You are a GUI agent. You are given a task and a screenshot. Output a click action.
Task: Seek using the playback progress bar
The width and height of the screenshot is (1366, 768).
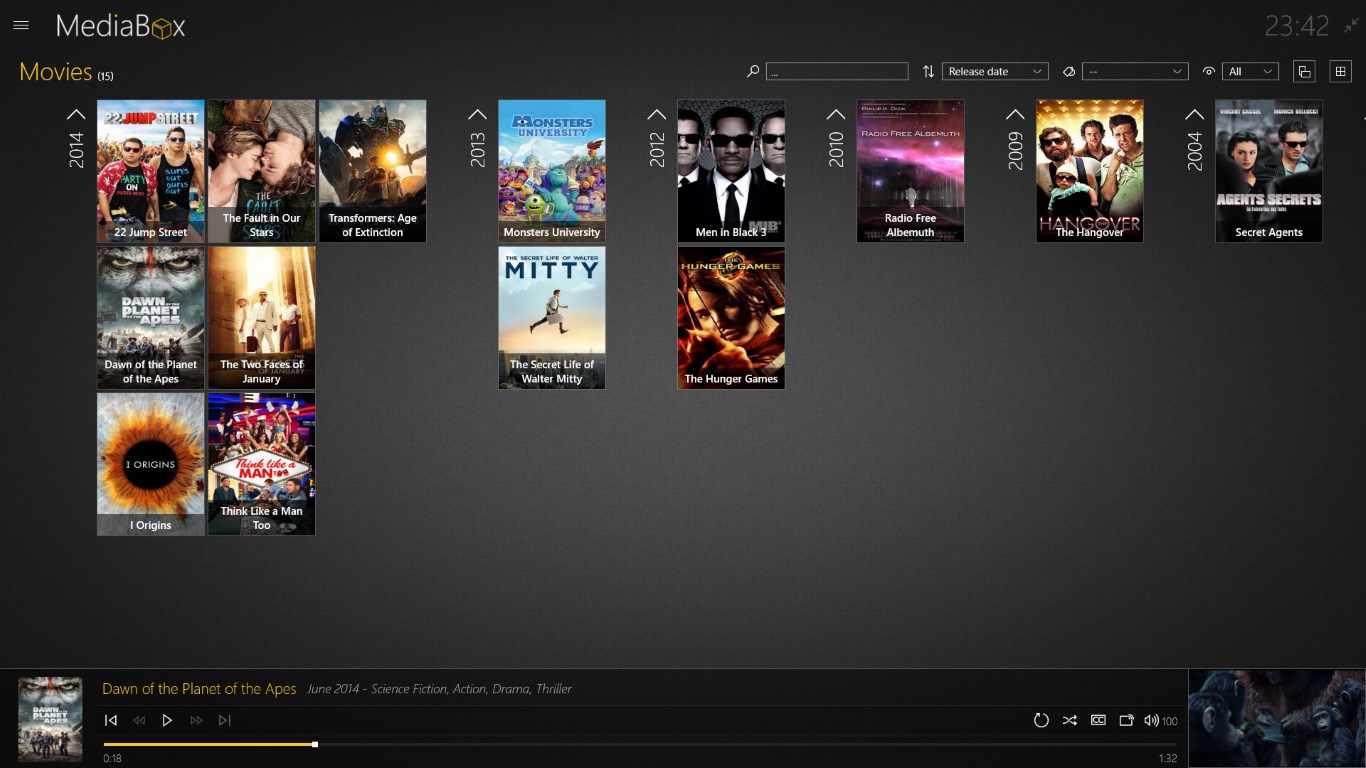640,744
